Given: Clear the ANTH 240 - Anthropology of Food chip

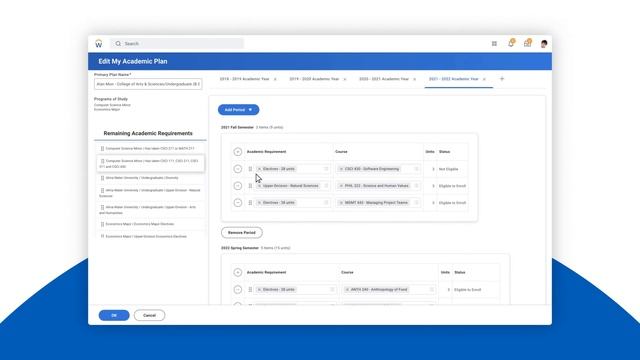Looking at the screenshot, I should tap(348, 289).
